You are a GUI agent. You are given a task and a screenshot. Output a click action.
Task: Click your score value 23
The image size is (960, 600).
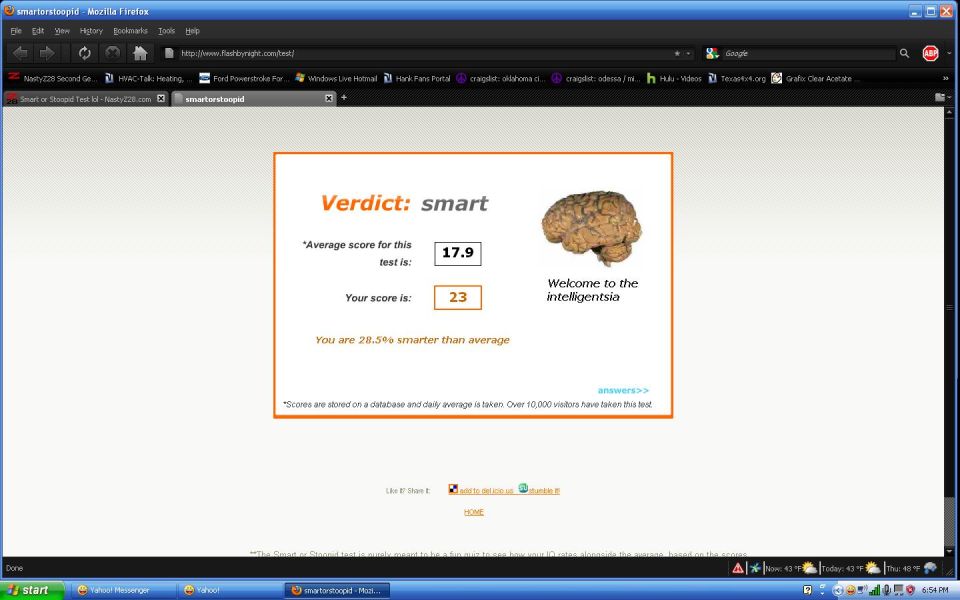click(x=458, y=298)
